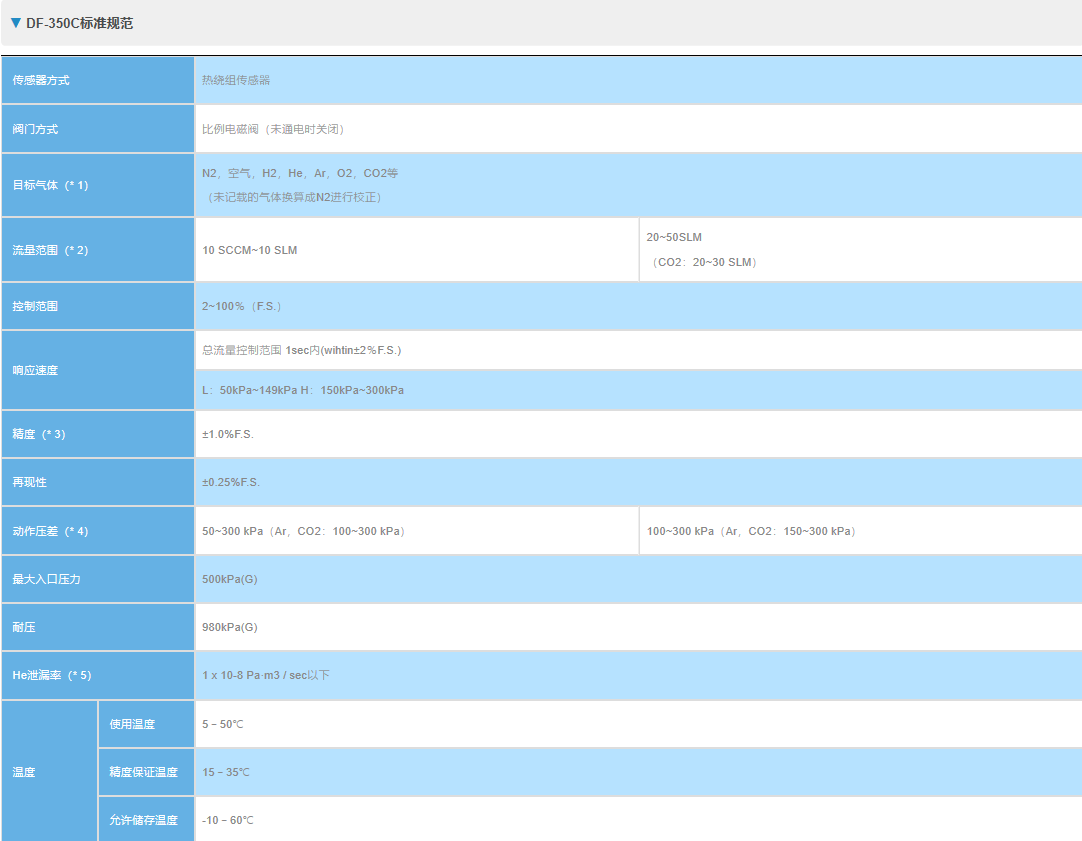This screenshot has height=841, width=1082.
Task: Select the 最大入口压力 row header
Action: pos(98,579)
